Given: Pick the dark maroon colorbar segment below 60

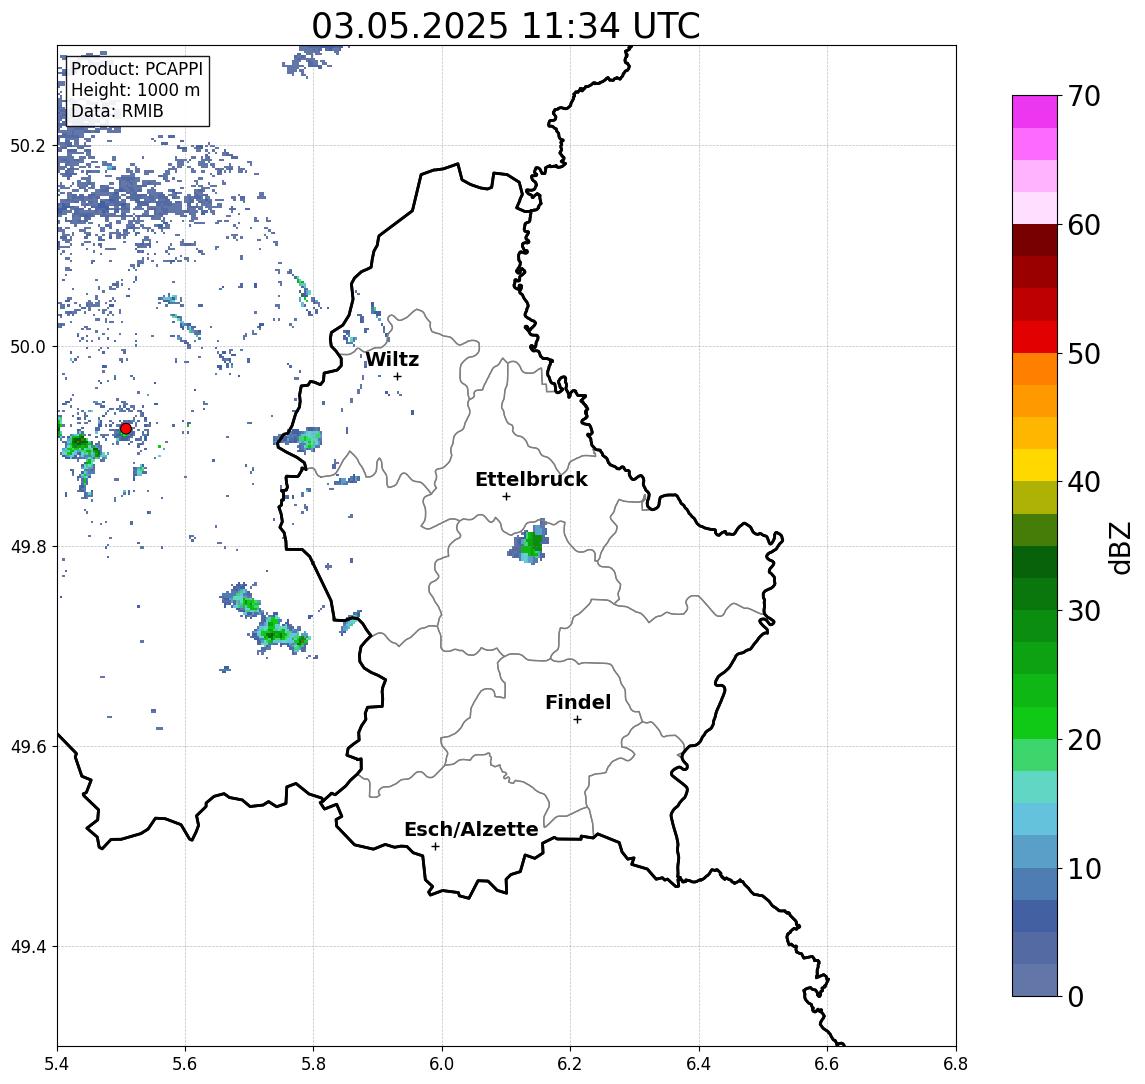Looking at the screenshot, I should [x=1035, y=240].
